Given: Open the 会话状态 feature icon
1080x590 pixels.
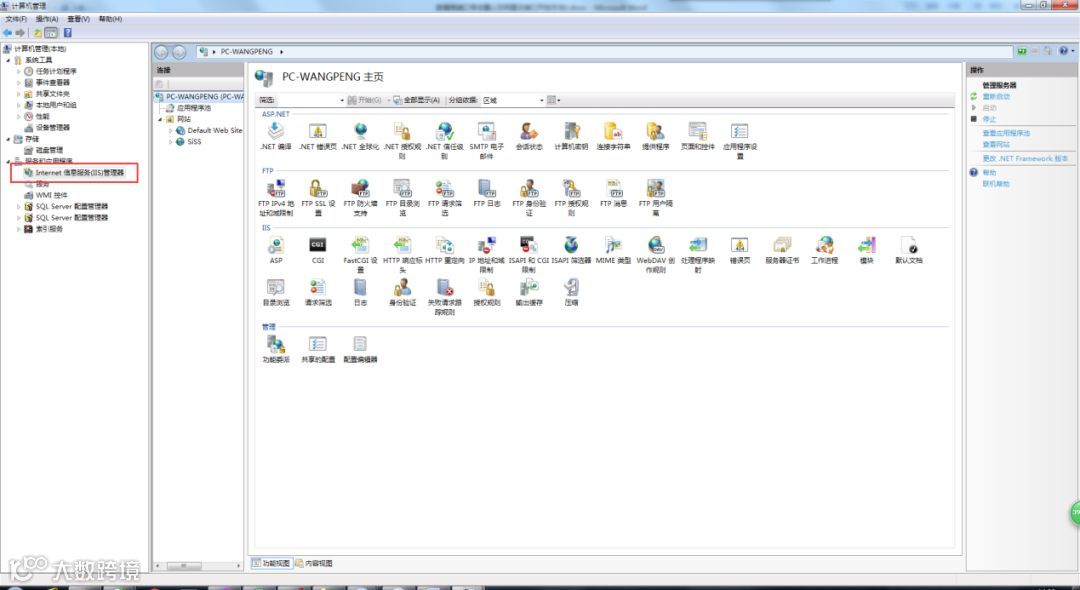Looking at the screenshot, I should (x=529, y=131).
